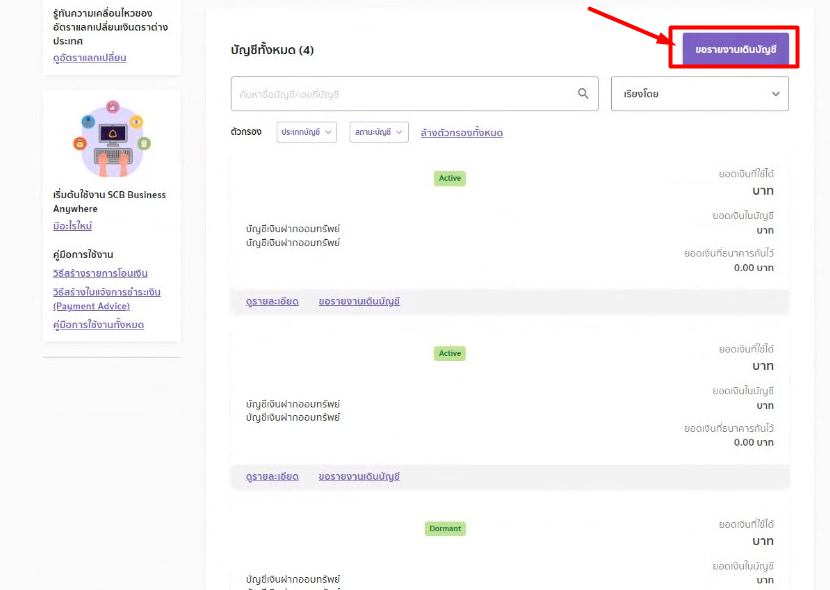Click เริ่มต้นใช้งาน SCB Business Anywhere text
The height and width of the screenshot is (590, 830).
[x=109, y=202]
